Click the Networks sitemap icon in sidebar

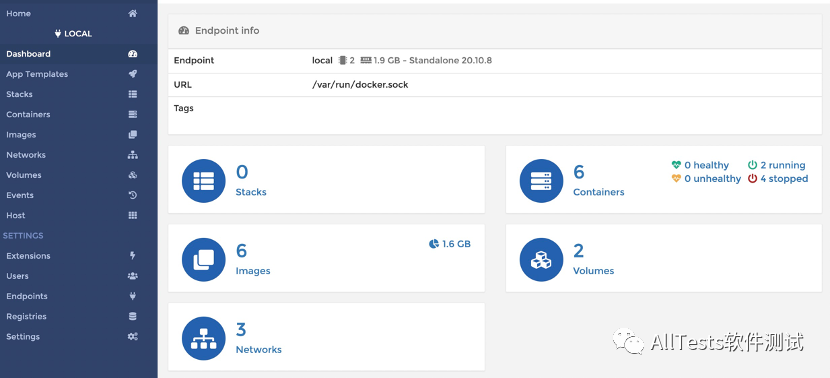tap(133, 155)
